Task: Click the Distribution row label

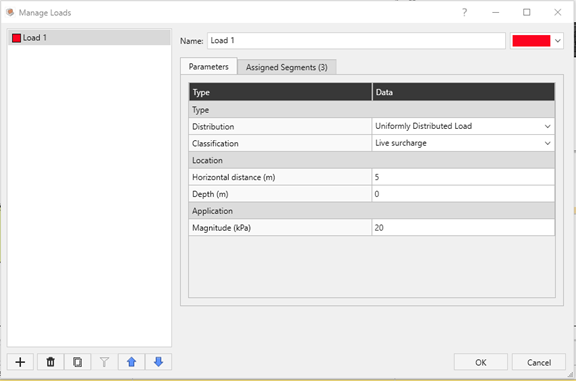Action: (213, 126)
